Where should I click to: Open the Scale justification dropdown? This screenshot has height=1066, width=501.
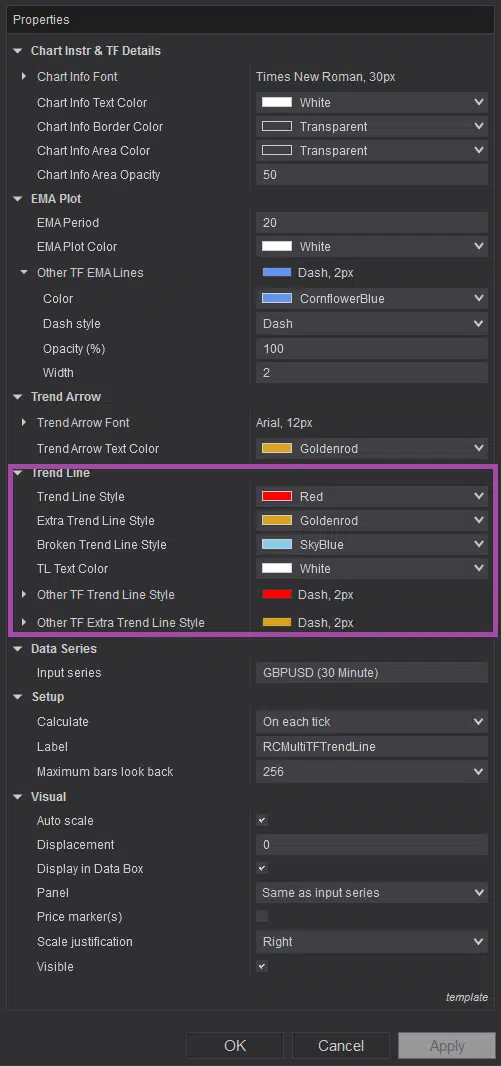coord(372,942)
